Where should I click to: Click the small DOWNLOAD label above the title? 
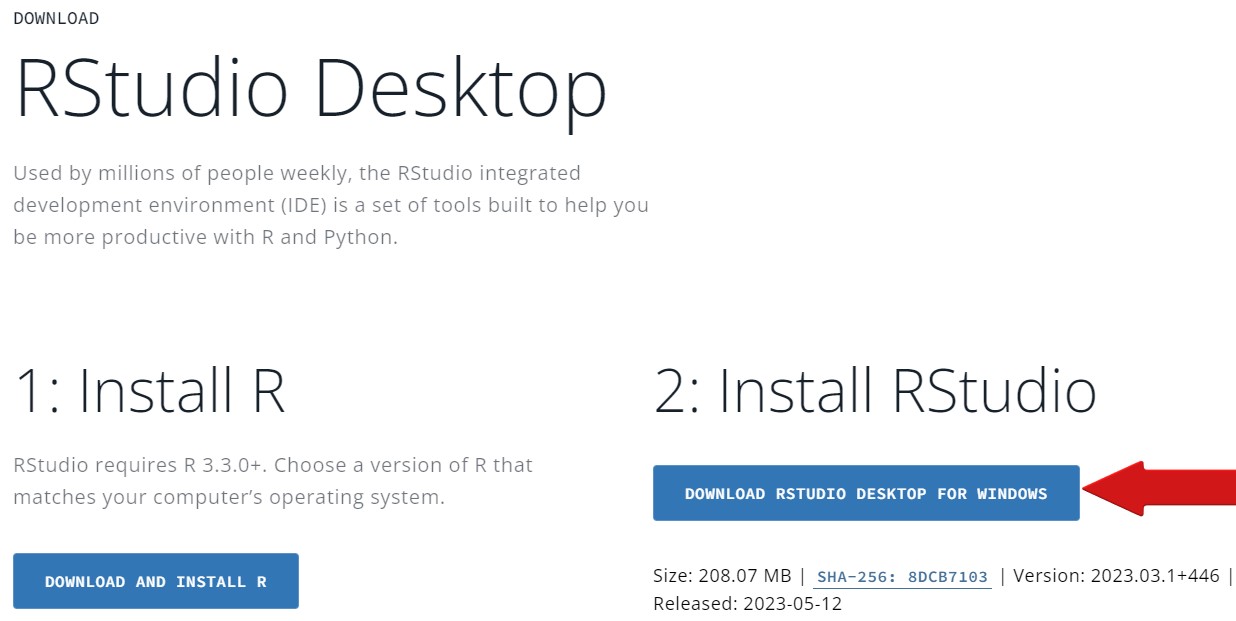click(56, 18)
